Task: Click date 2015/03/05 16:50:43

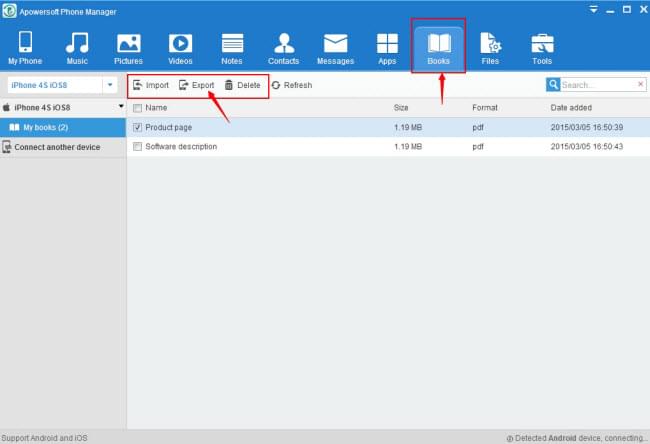Action: pos(587,146)
